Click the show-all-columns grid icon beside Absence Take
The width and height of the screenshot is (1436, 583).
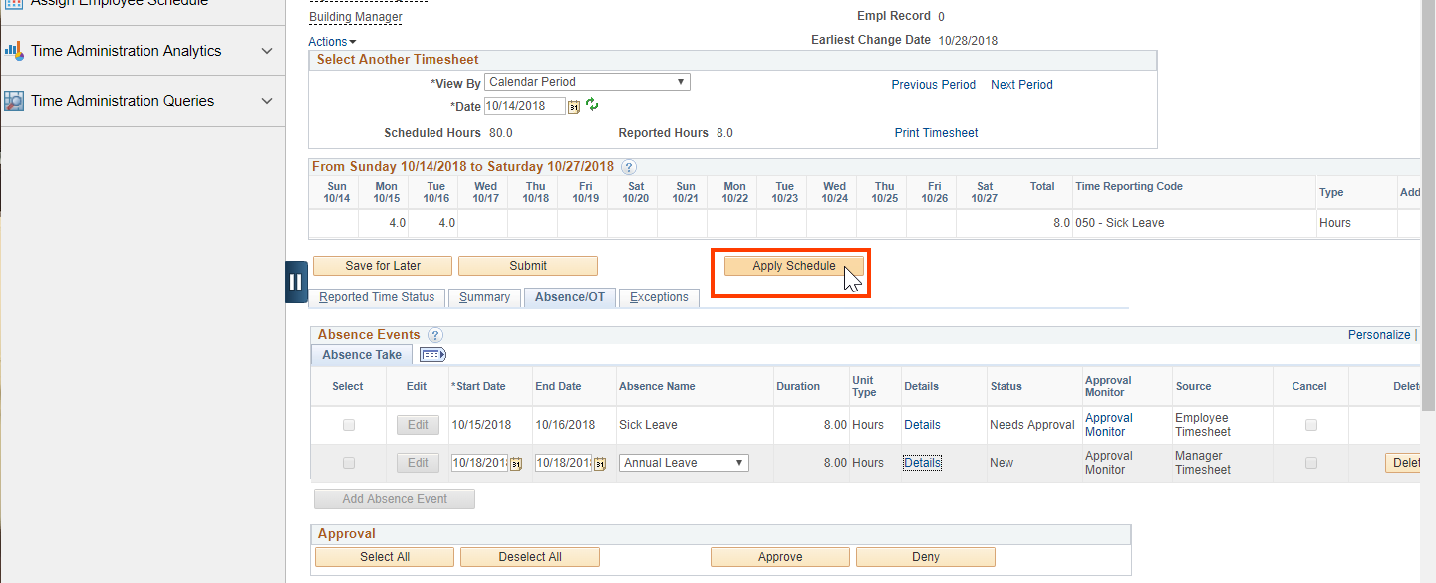(x=432, y=354)
